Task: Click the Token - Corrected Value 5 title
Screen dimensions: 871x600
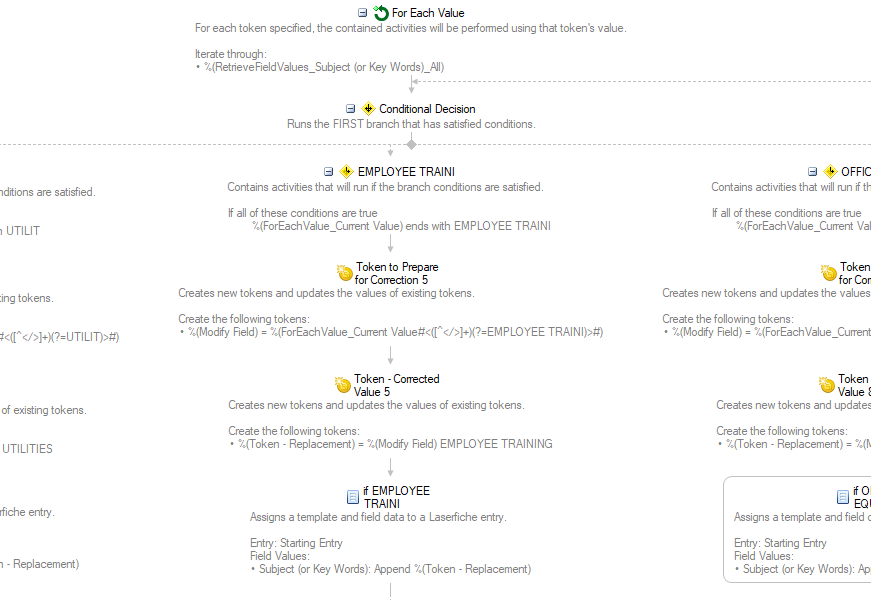Action: (397, 385)
